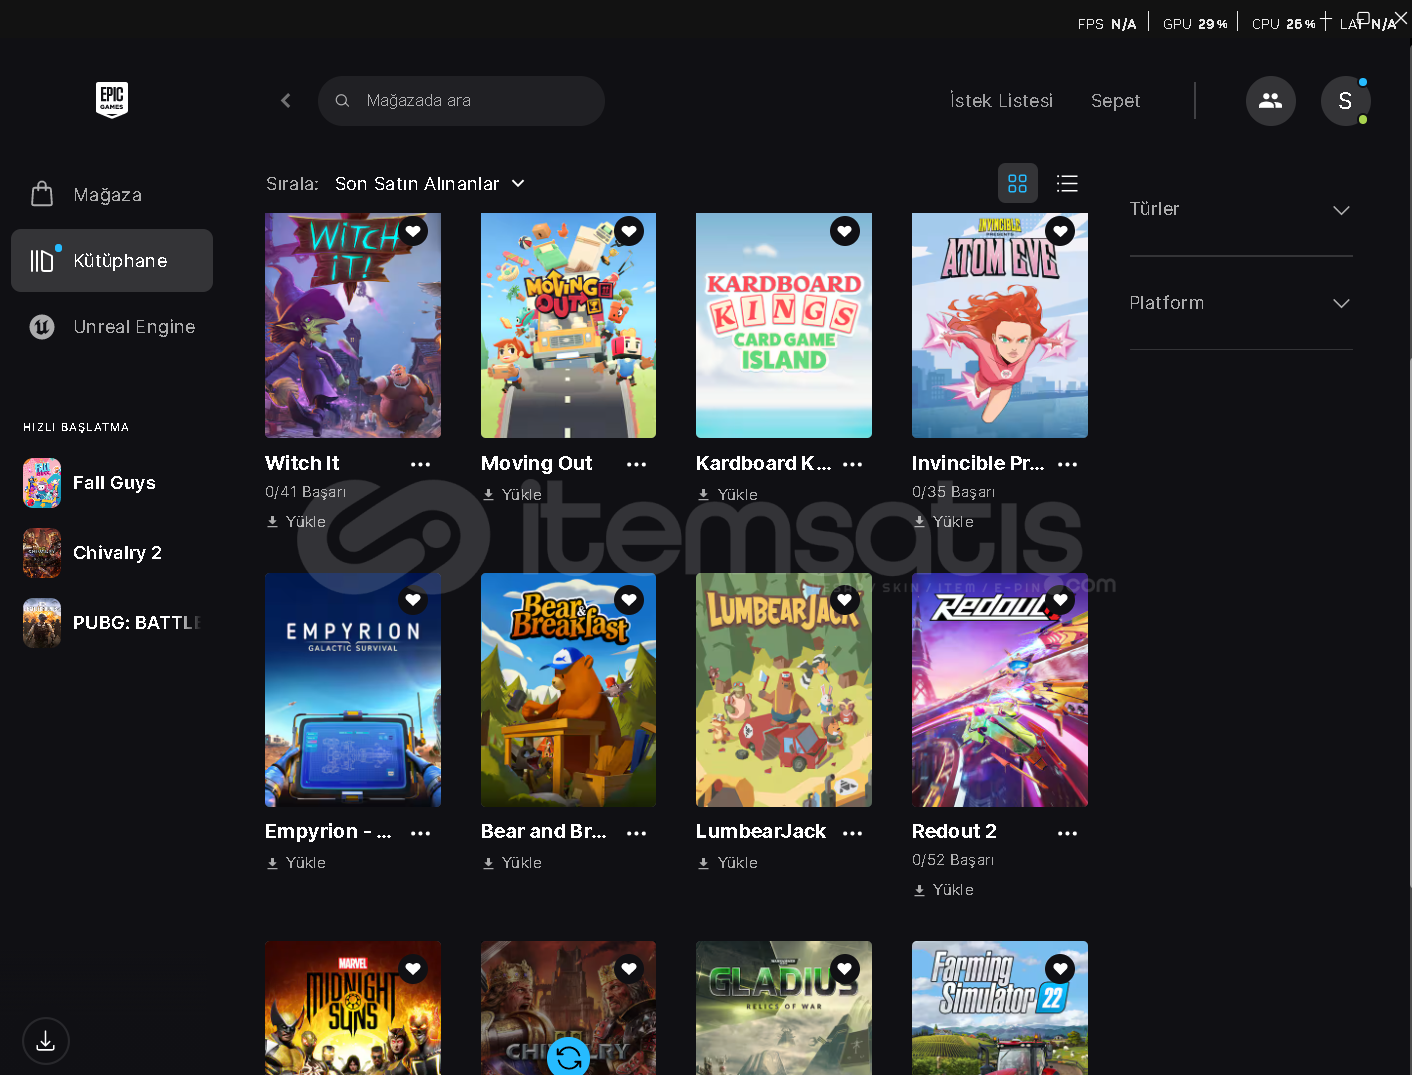Click the magnifier icon in search bar
Viewport: 1412px width, 1075px height.
[x=342, y=101]
